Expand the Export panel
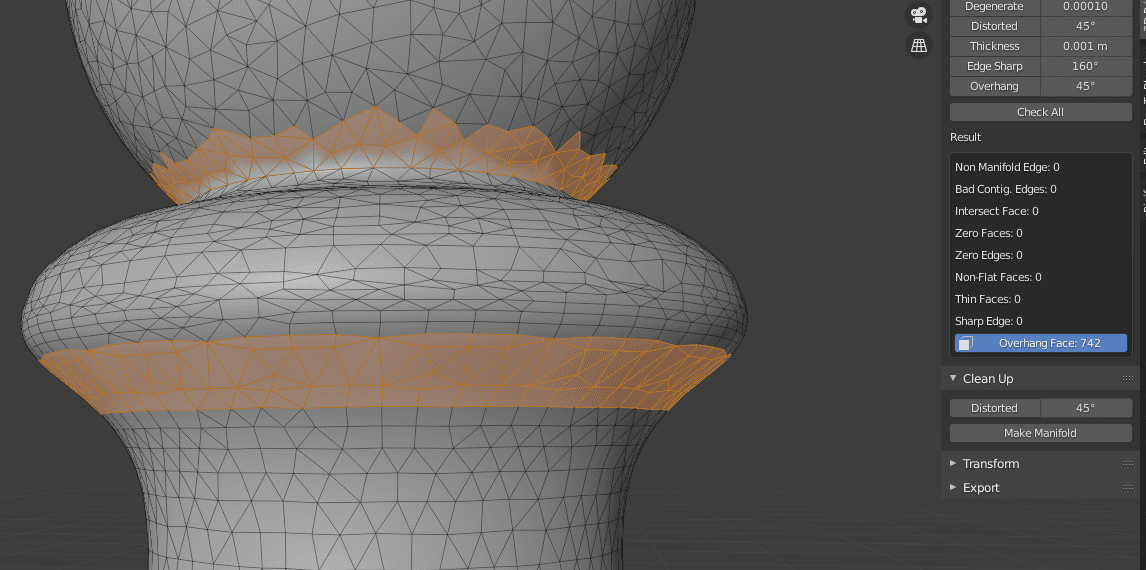 (953, 487)
